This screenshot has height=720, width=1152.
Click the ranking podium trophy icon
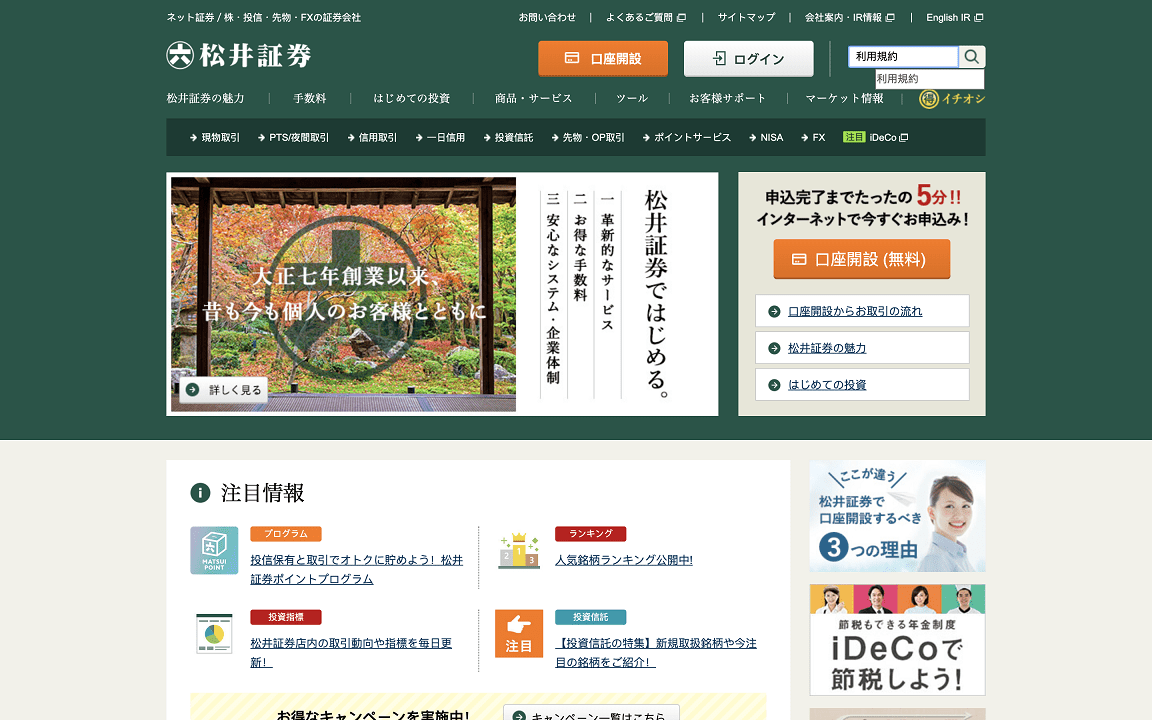click(519, 550)
